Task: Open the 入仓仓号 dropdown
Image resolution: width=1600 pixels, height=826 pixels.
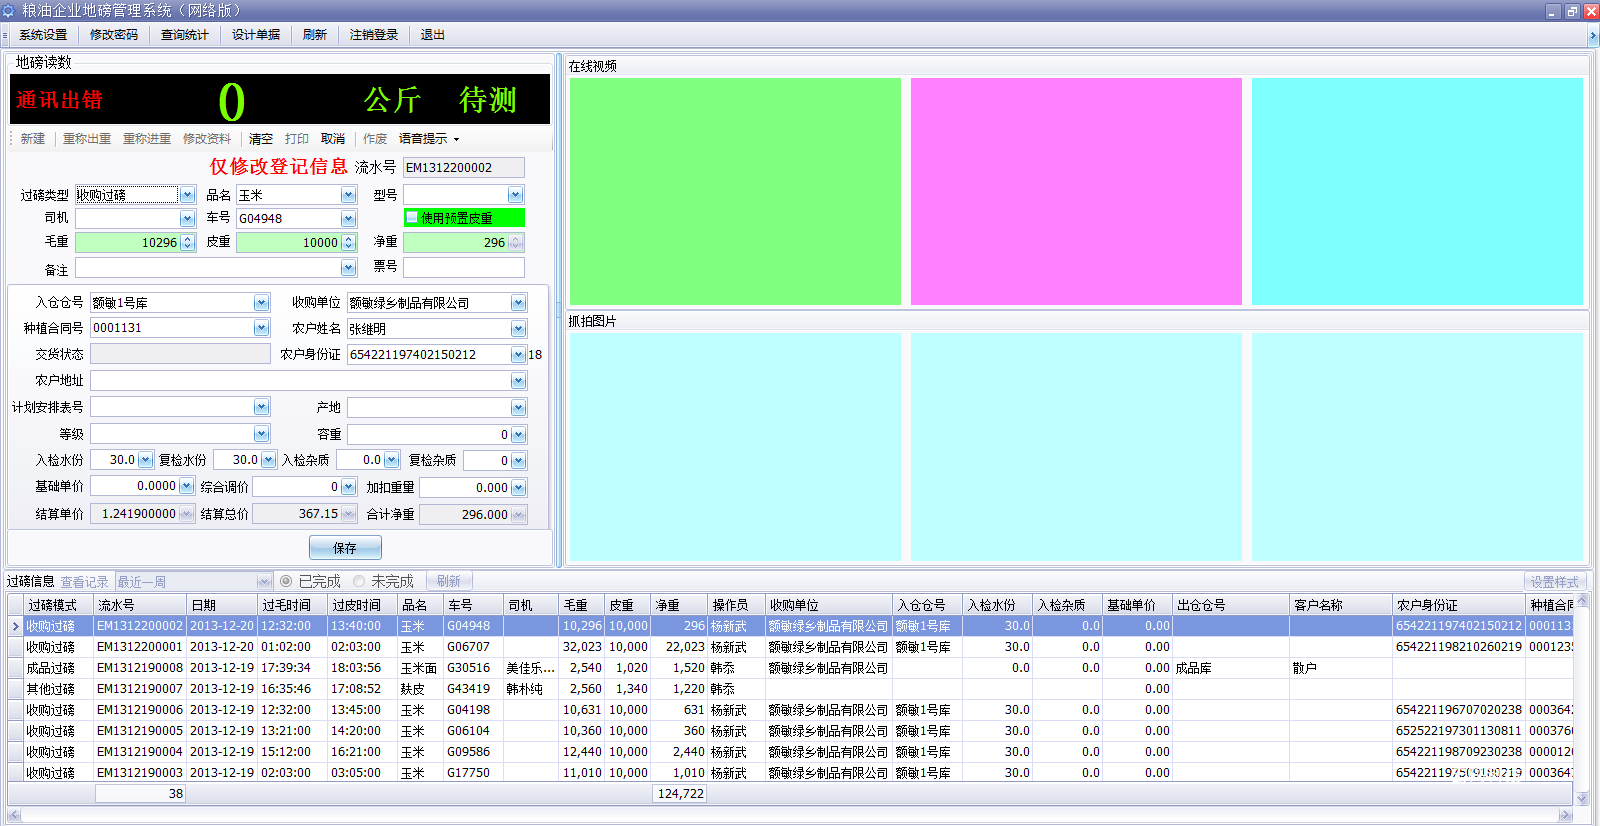Action: click(261, 302)
